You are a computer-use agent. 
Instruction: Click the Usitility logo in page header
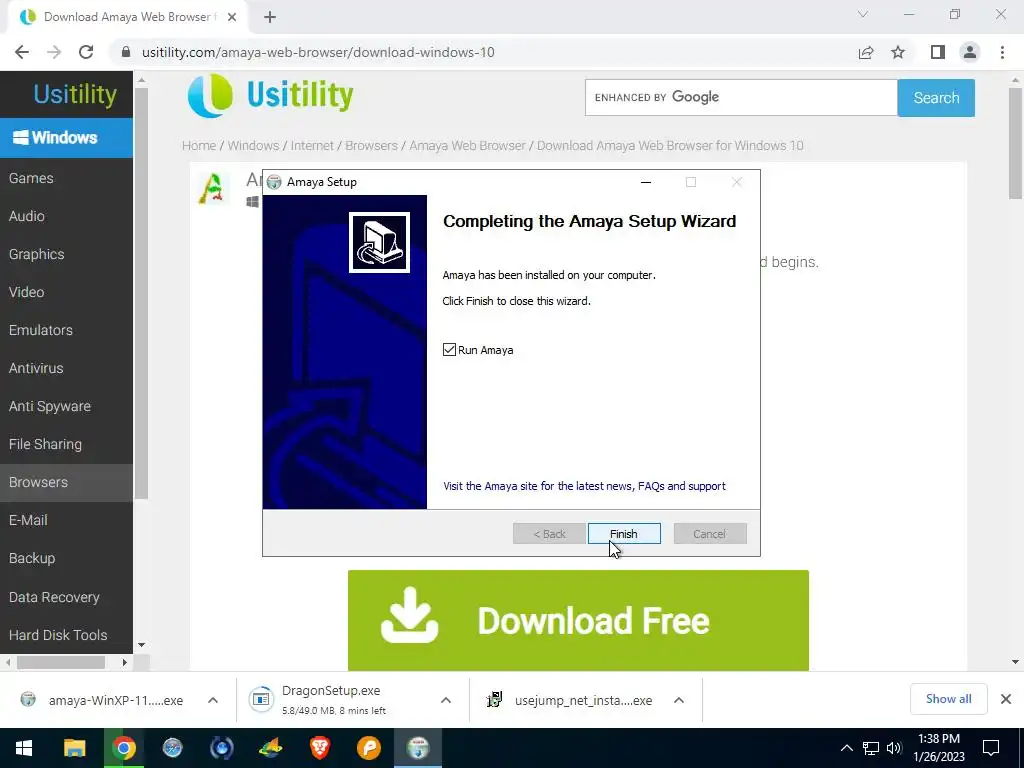coord(270,95)
